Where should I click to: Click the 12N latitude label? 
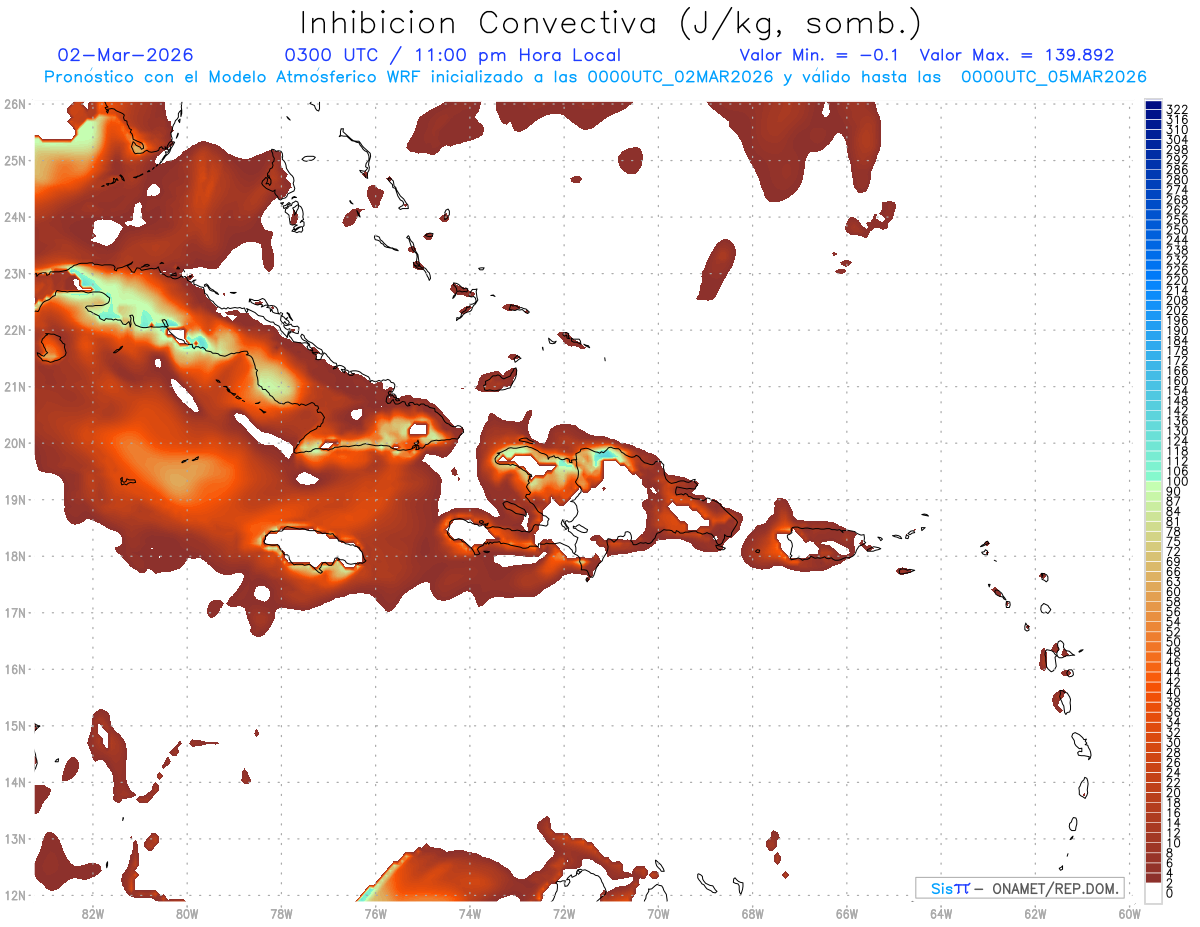pos(15,895)
